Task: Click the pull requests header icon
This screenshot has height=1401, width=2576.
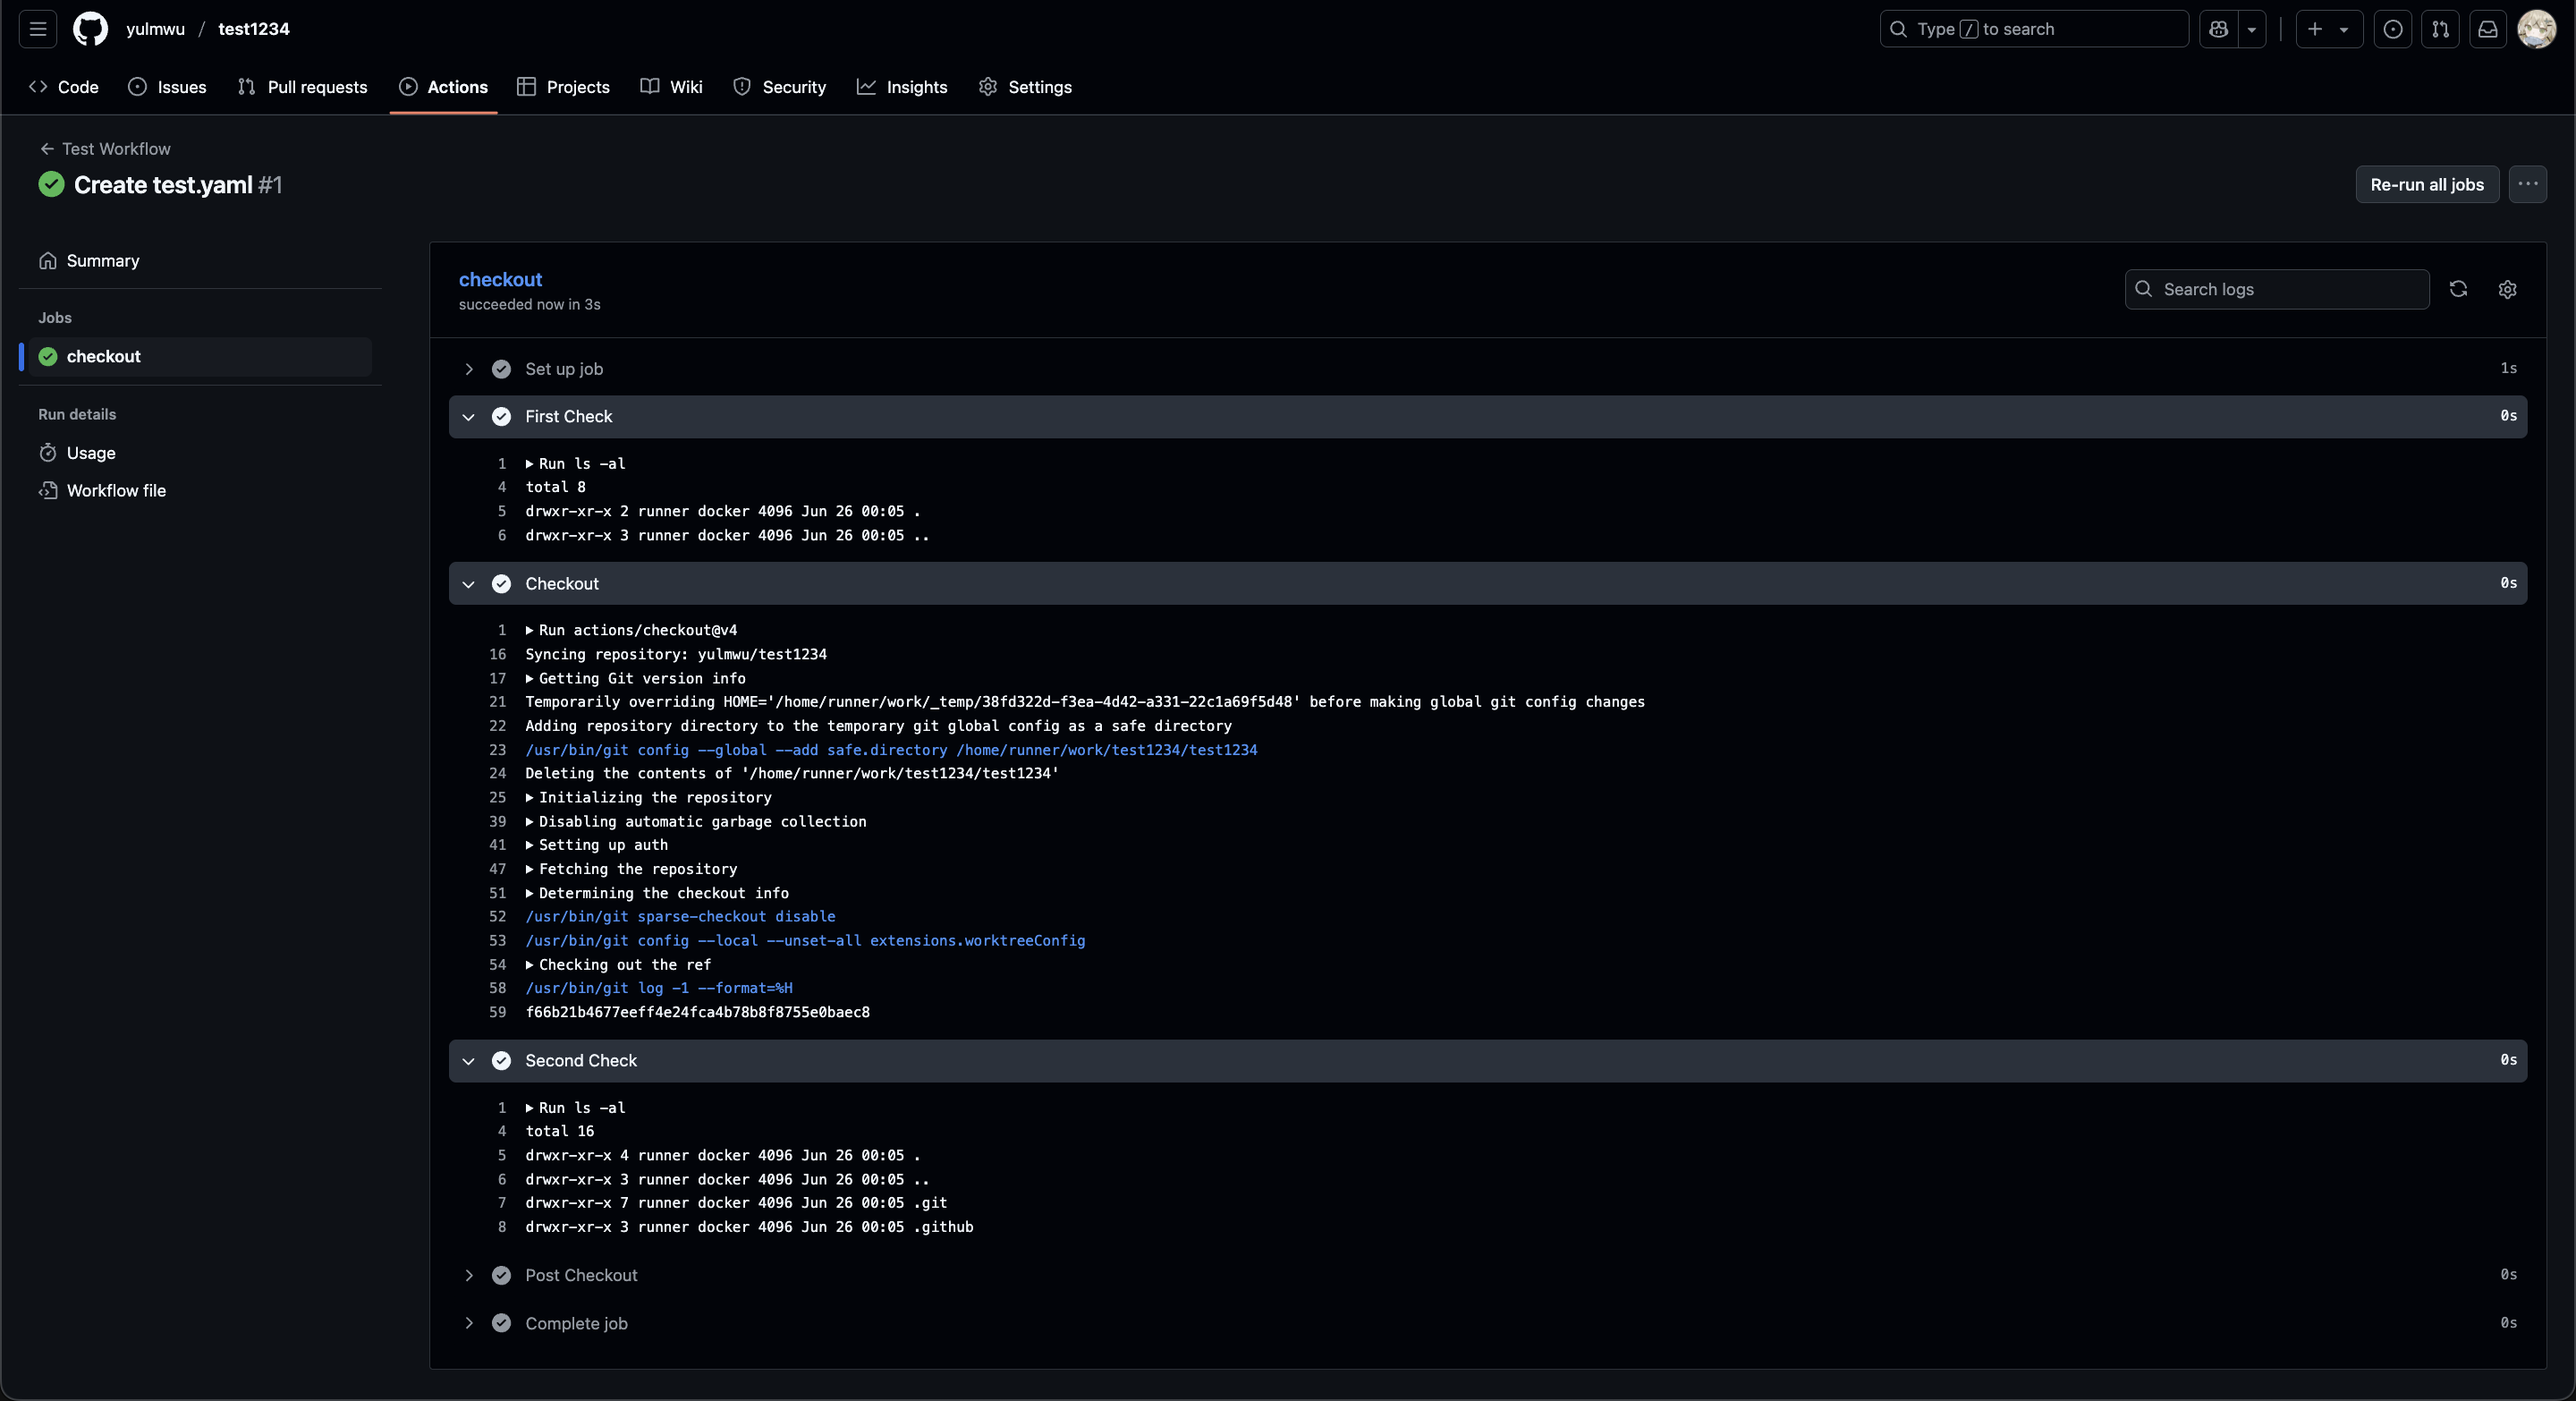Action: 2440,29
